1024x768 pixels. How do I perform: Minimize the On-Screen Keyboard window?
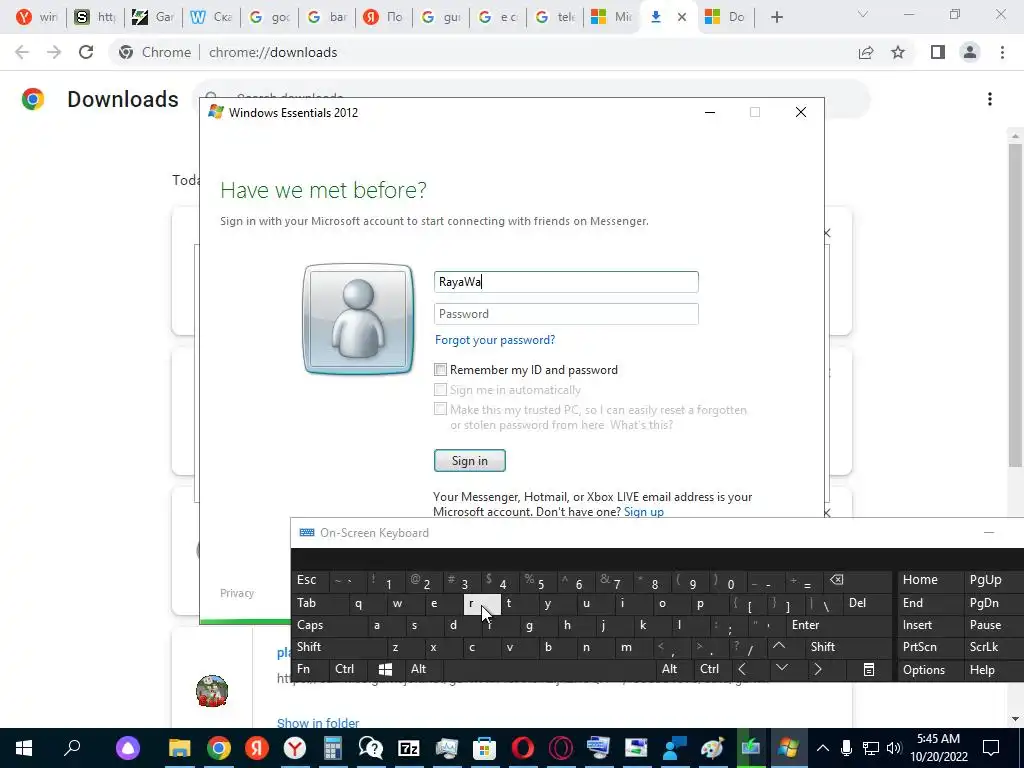(989, 533)
